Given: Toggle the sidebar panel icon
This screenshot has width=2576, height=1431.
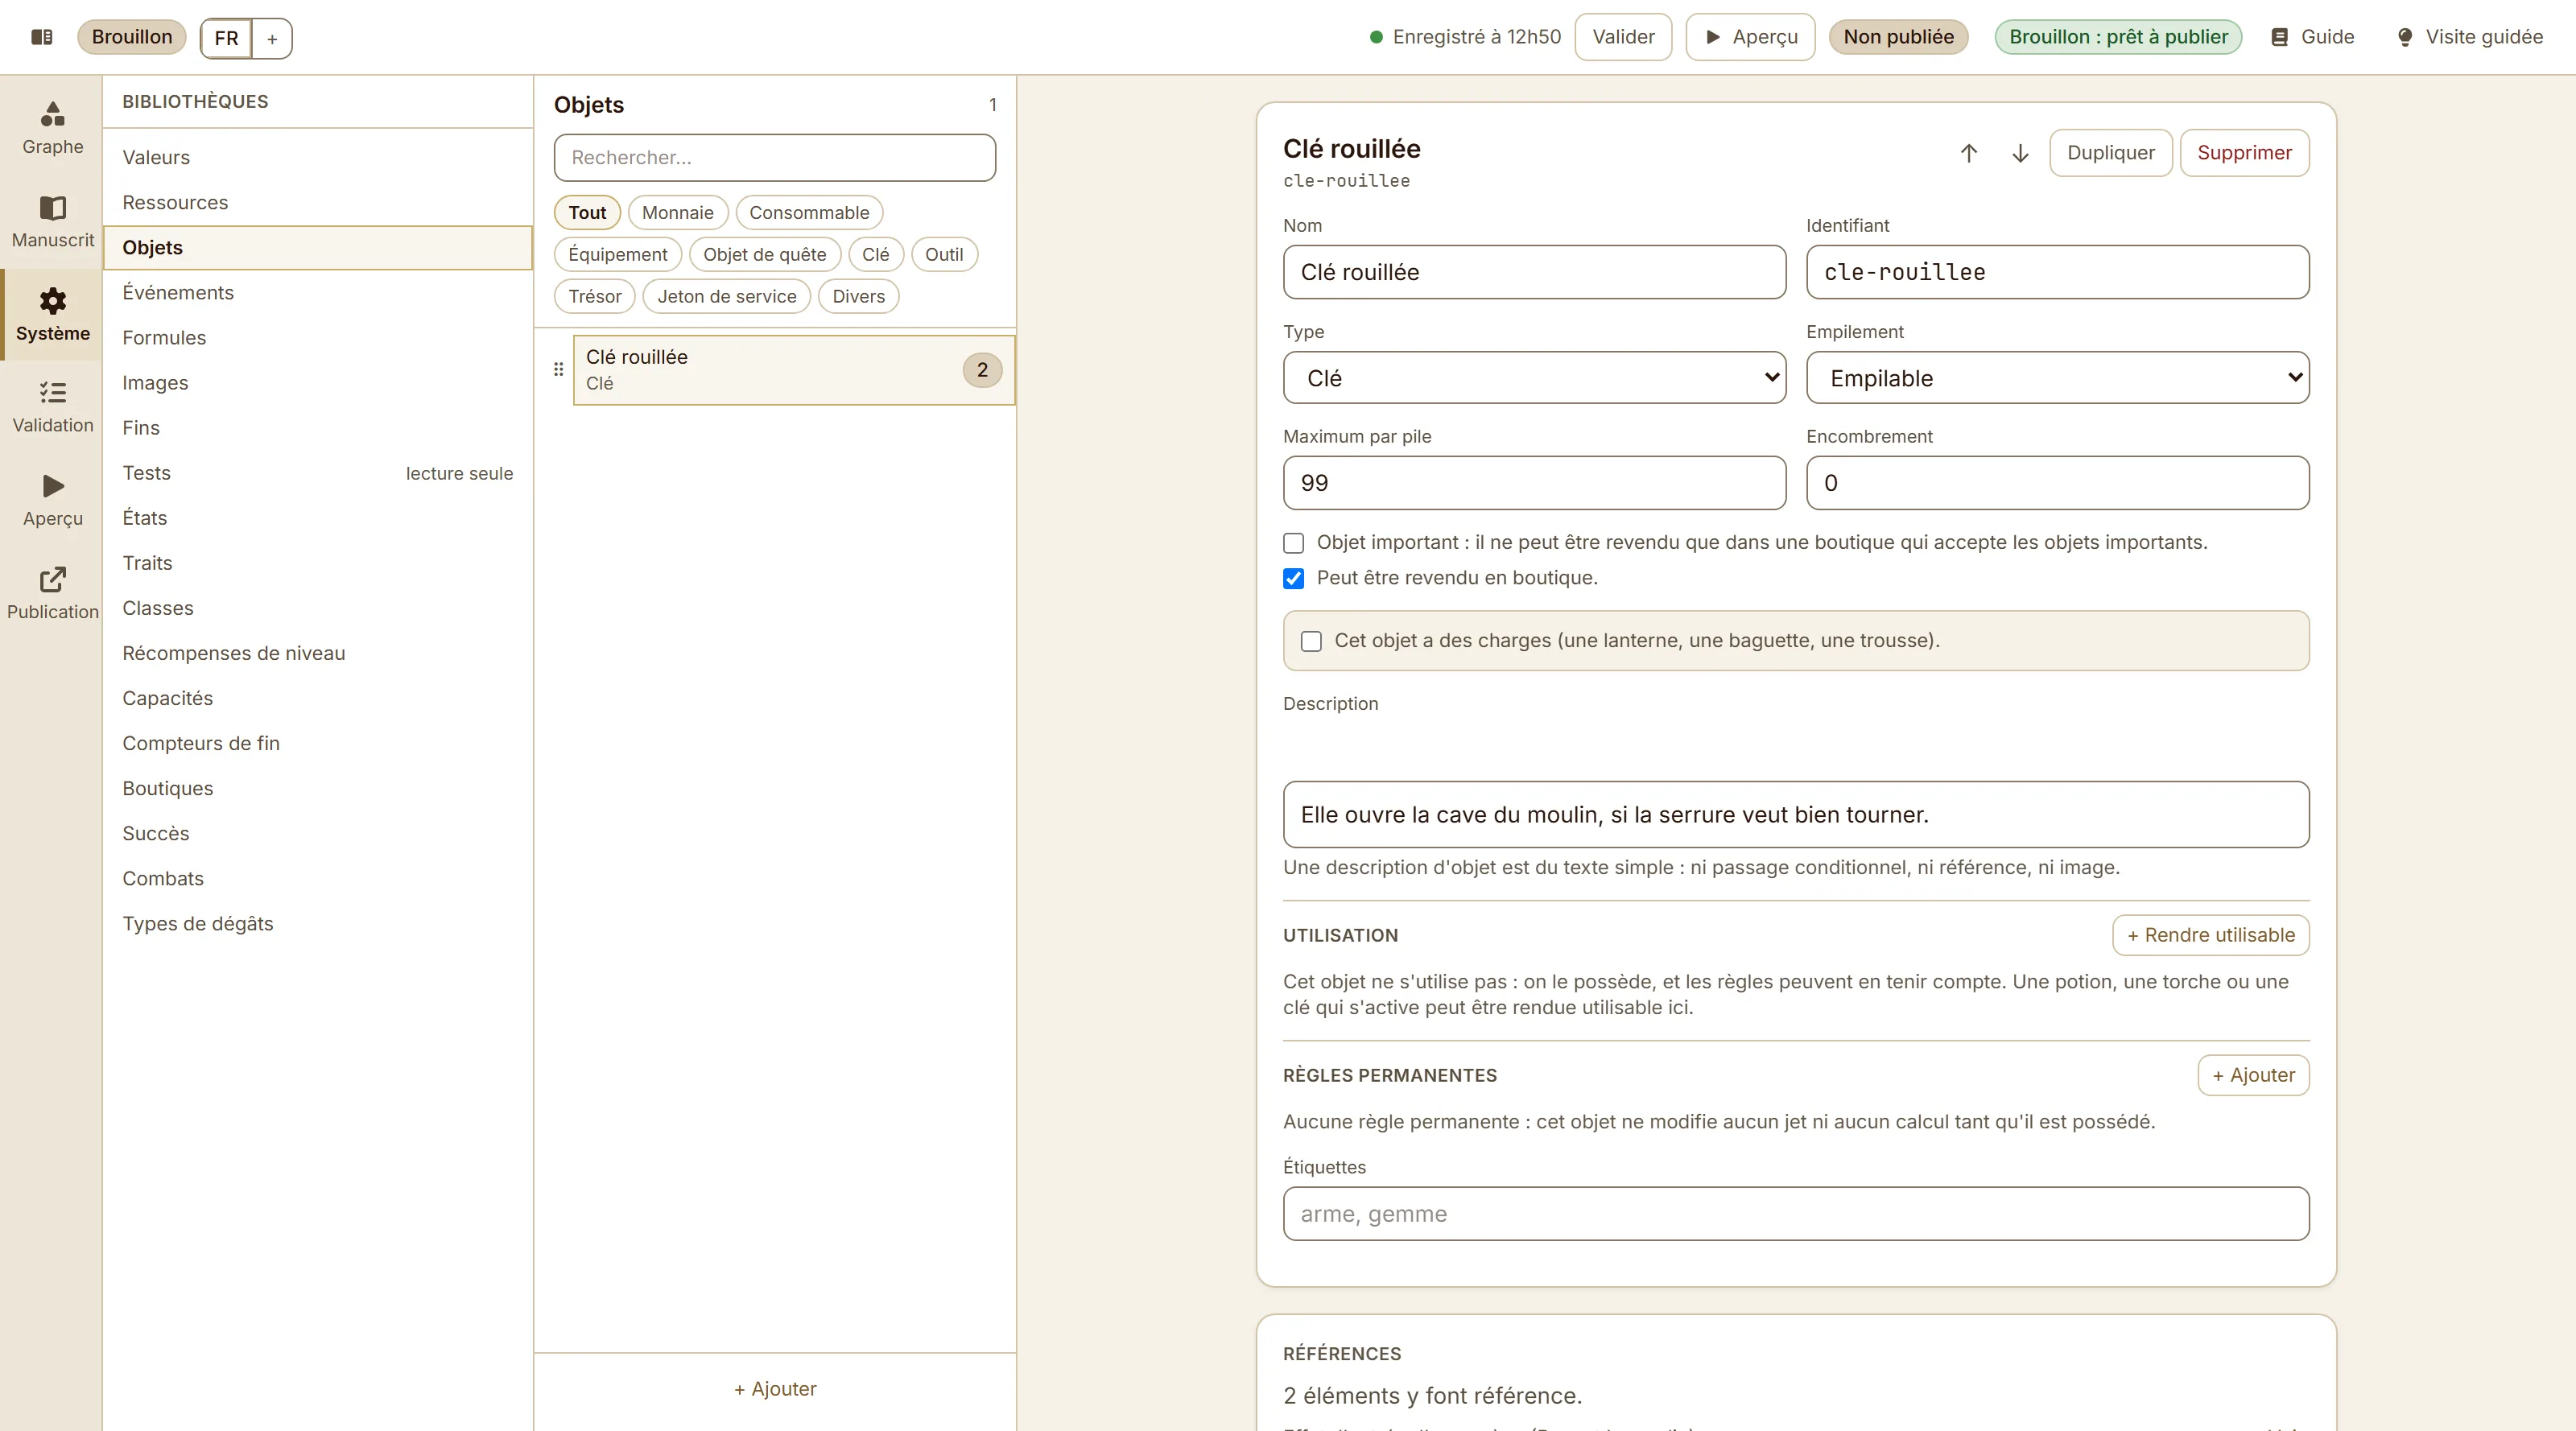Looking at the screenshot, I should tap(42, 37).
